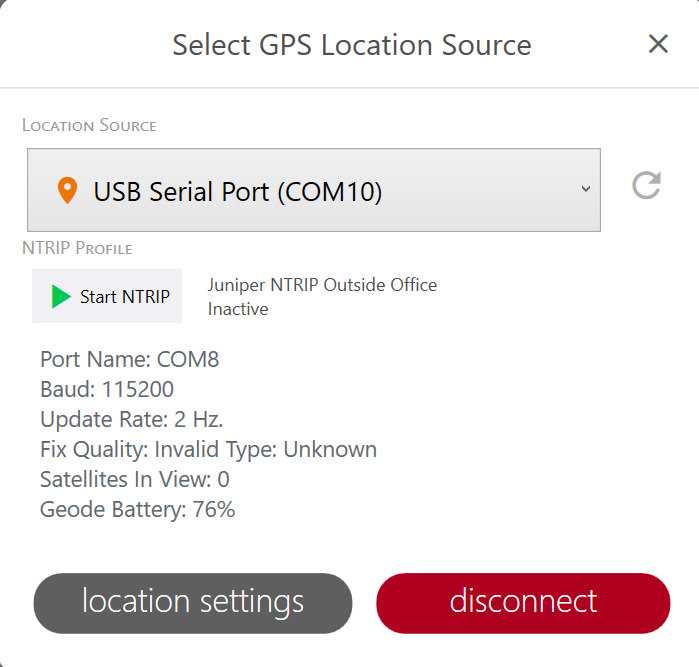Open the USB Serial Port (COM10) dropdown
This screenshot has height=667, width=699.
tap(313, 190)
